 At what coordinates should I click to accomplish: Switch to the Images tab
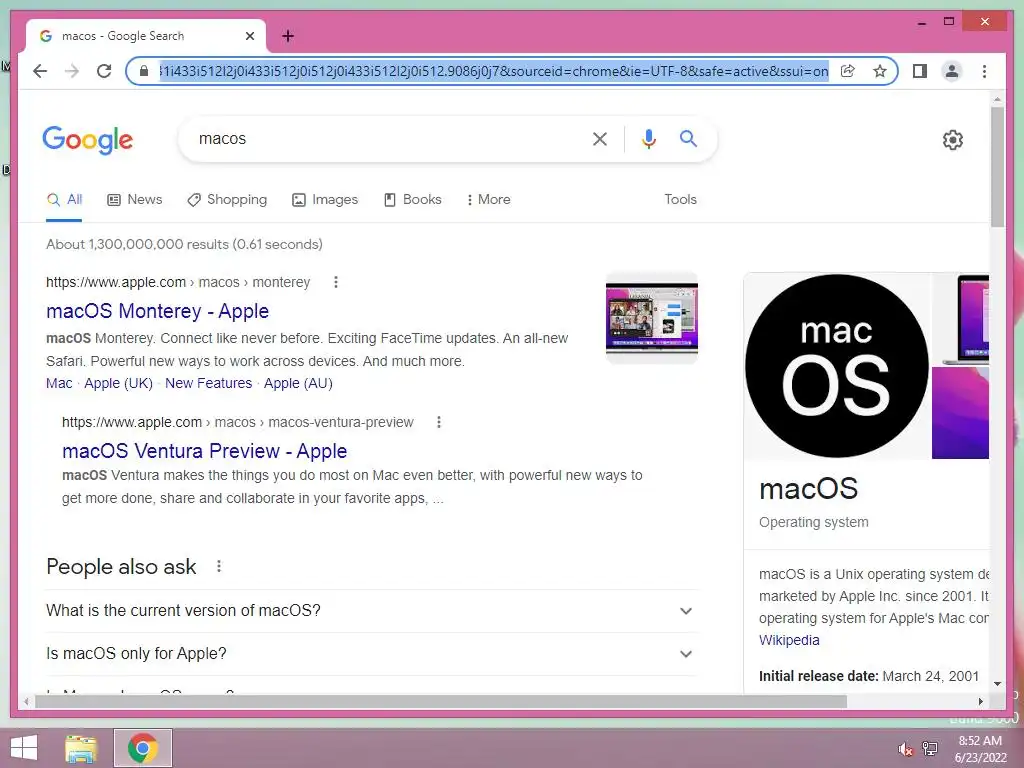click(325, 200)
